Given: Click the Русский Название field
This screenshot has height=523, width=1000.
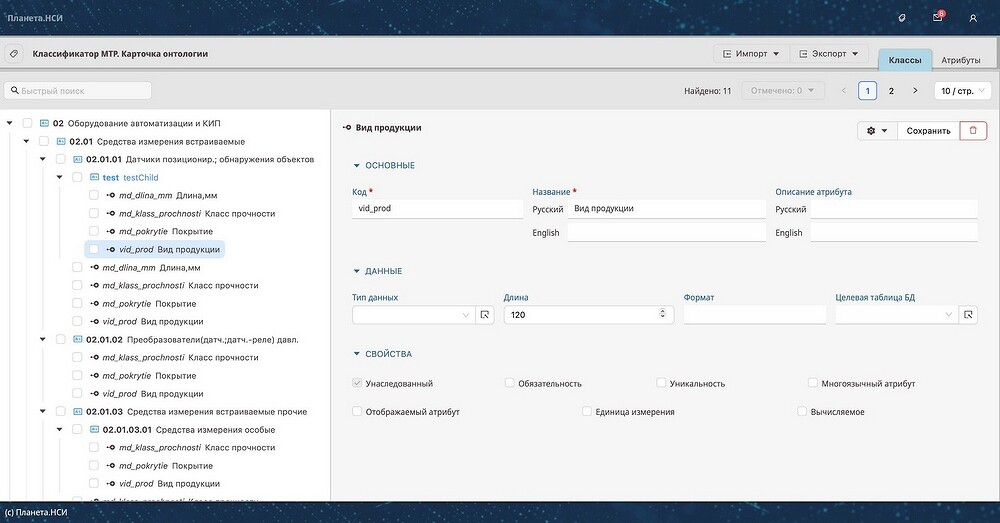Looking at the screenshot, I should pos(666,209).
